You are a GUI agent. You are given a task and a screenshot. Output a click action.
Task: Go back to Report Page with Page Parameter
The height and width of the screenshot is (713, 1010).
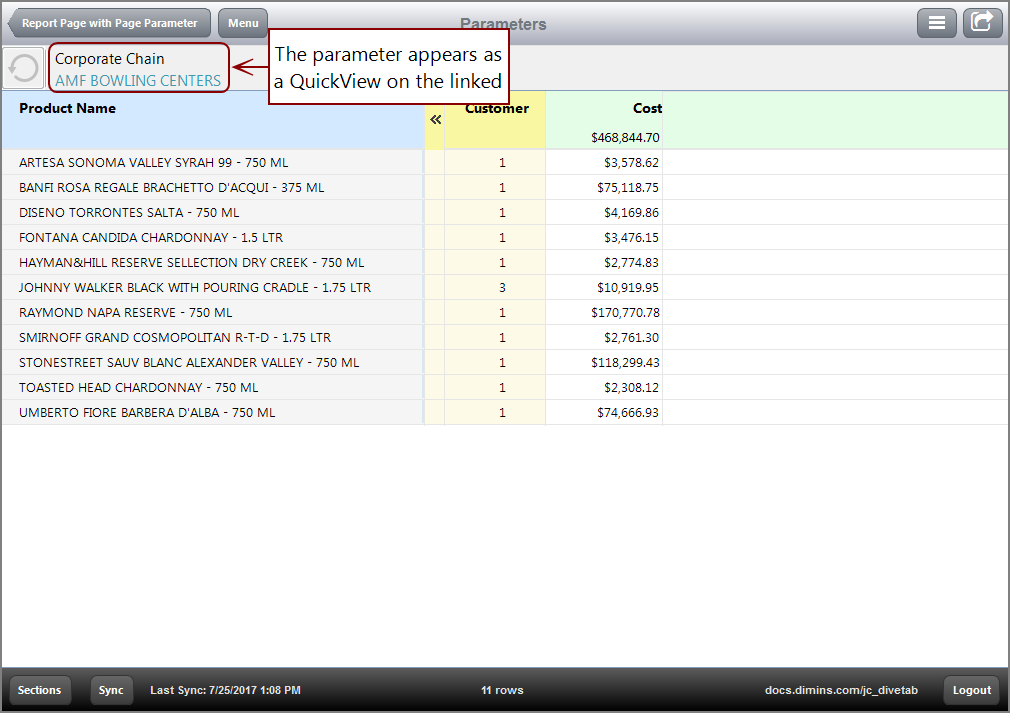click(x=109, y=22)
